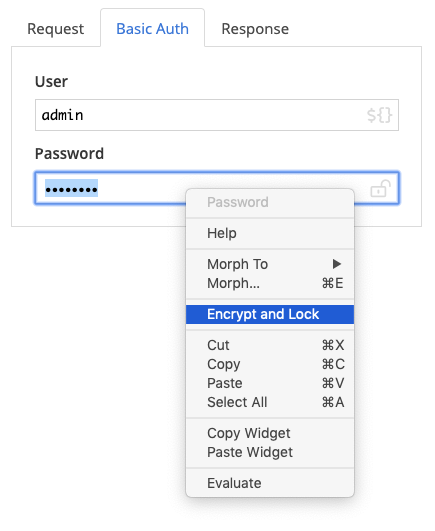Switch to the Request tab
The width and height of the screenshot is (435, 531).
(x=56, y=29)
